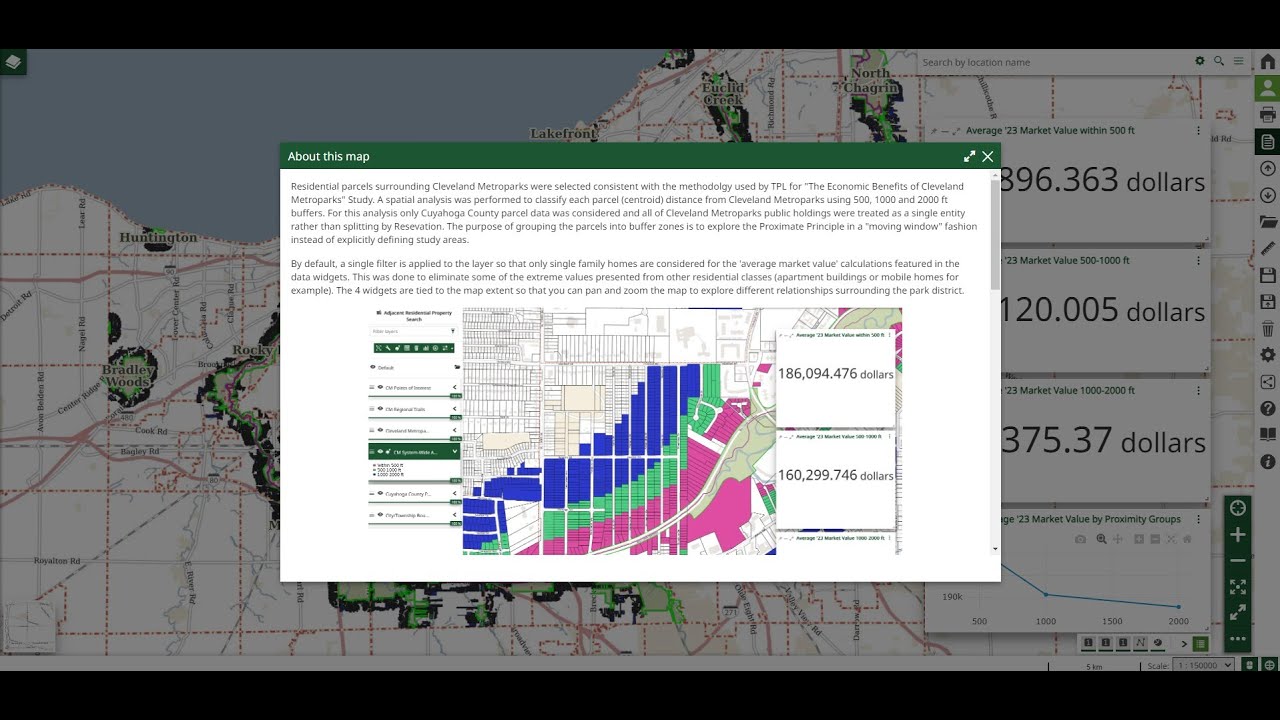Click the chart data point at 2000

[x=1179, y=607]
